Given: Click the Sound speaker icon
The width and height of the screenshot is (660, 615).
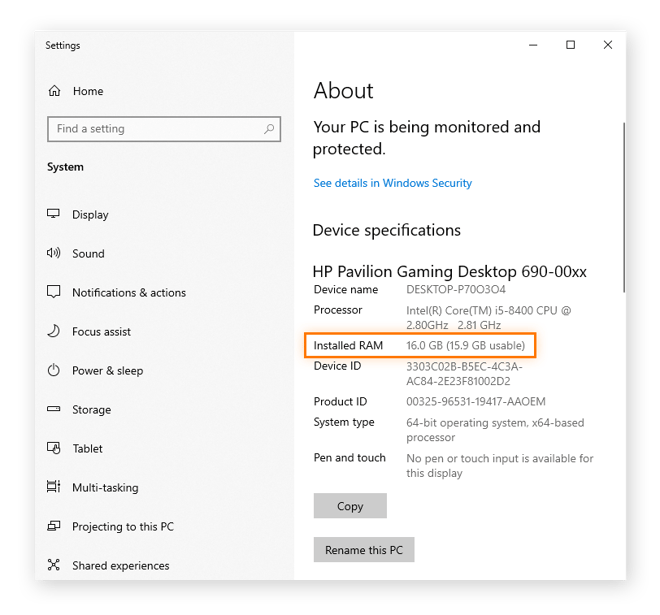Looking at the screenshot, I should 53,253.
